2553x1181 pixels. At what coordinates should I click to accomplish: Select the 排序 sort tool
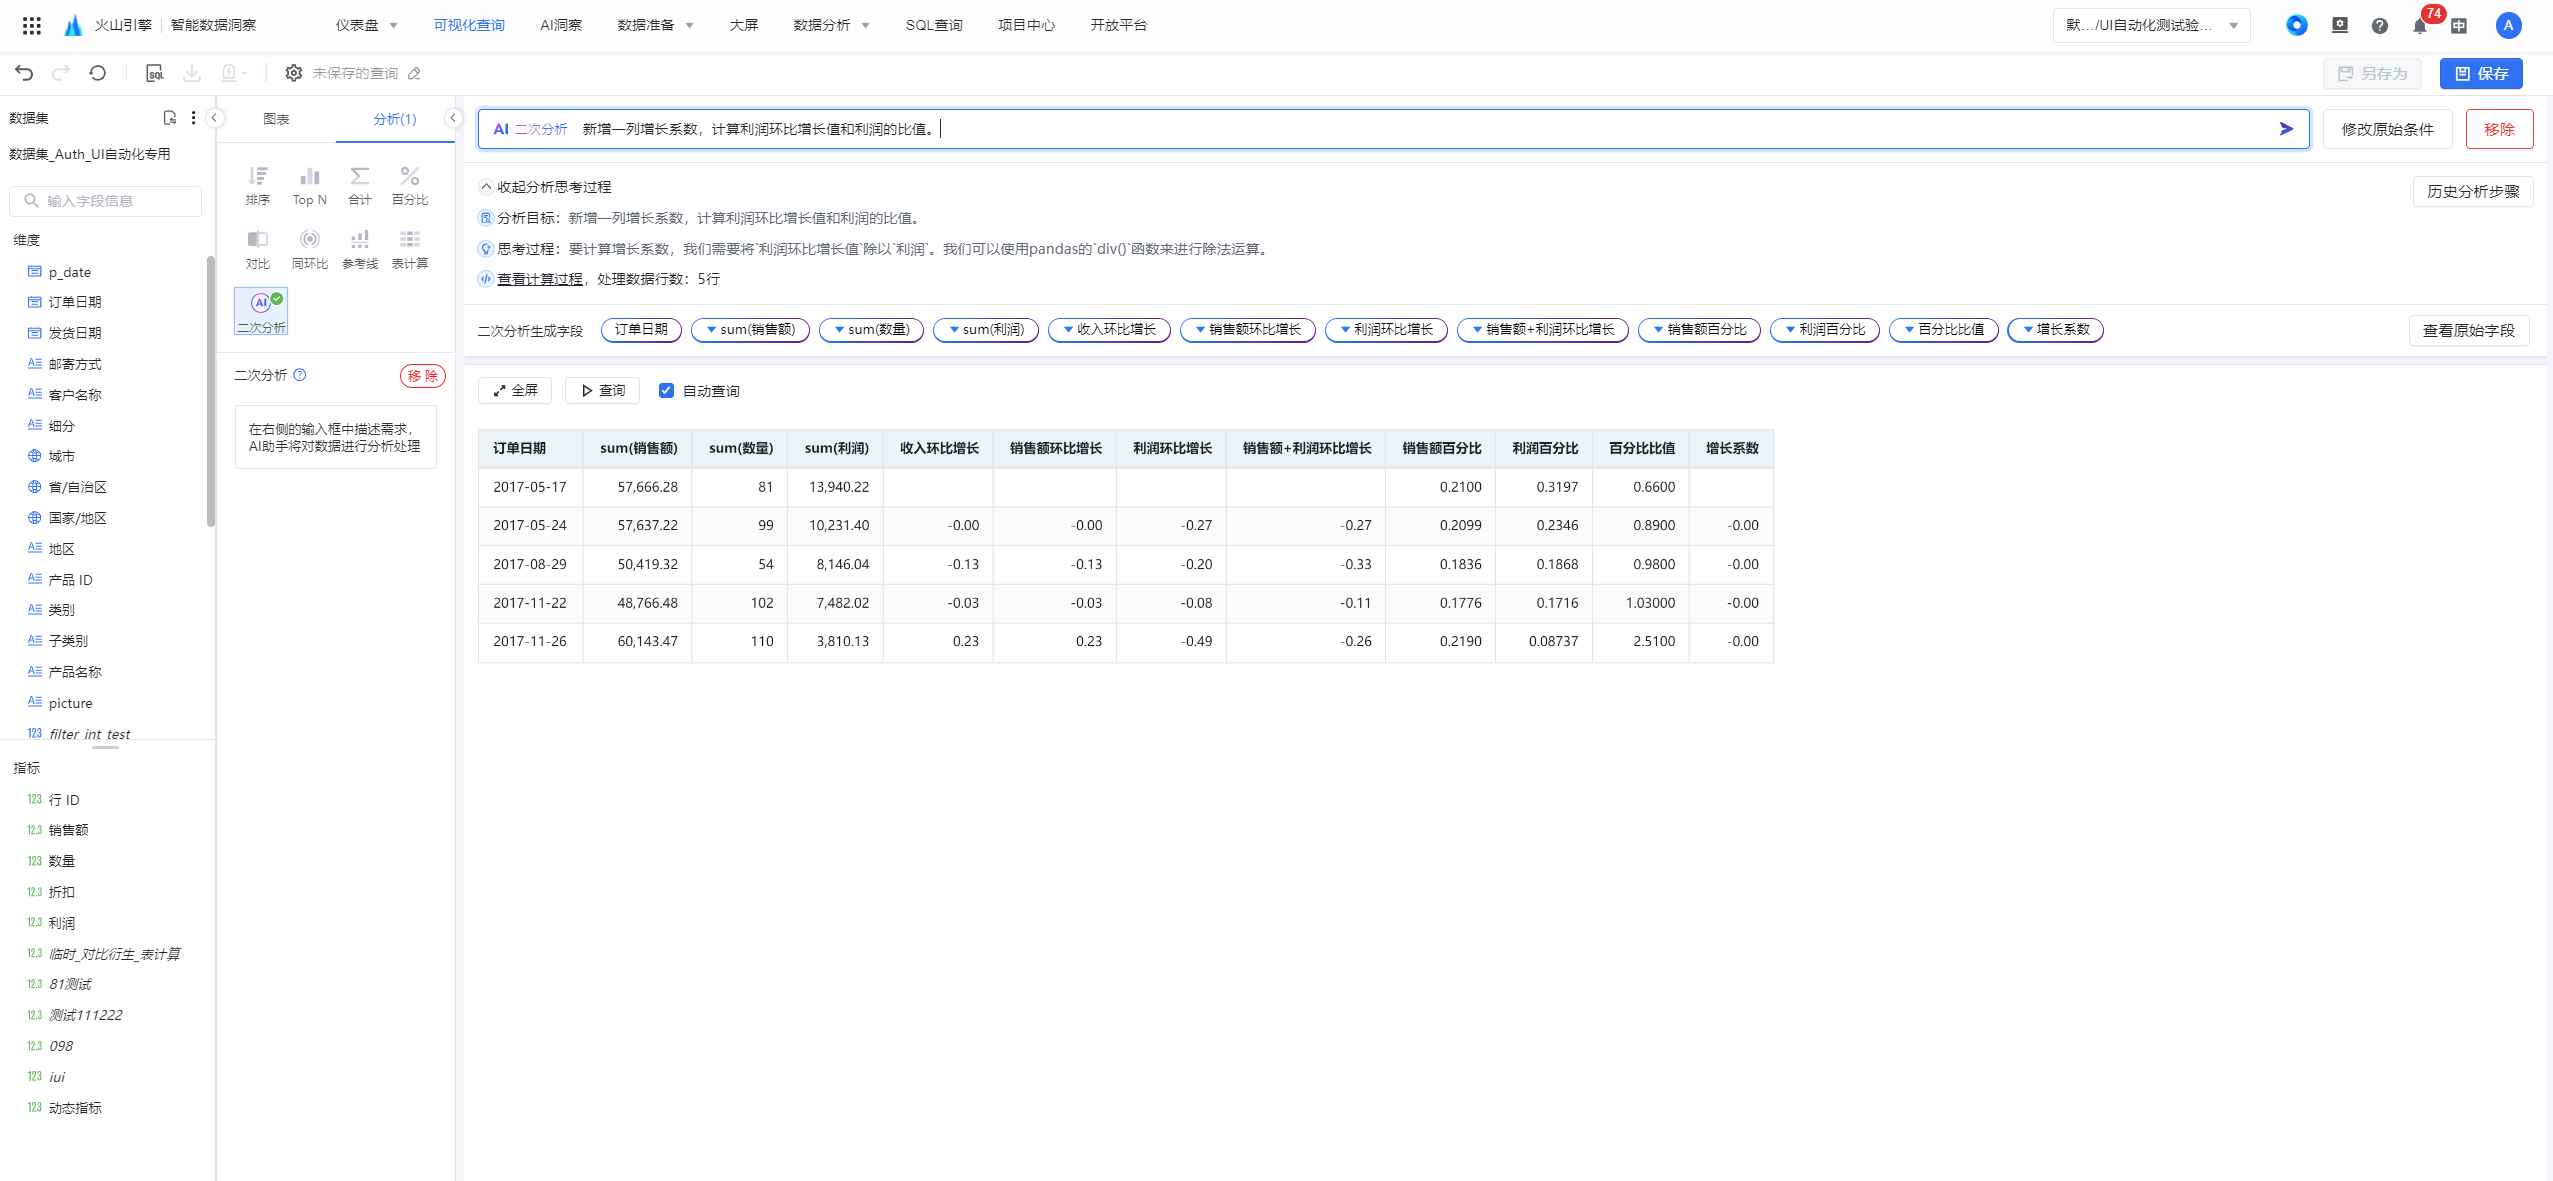(258, 186)
